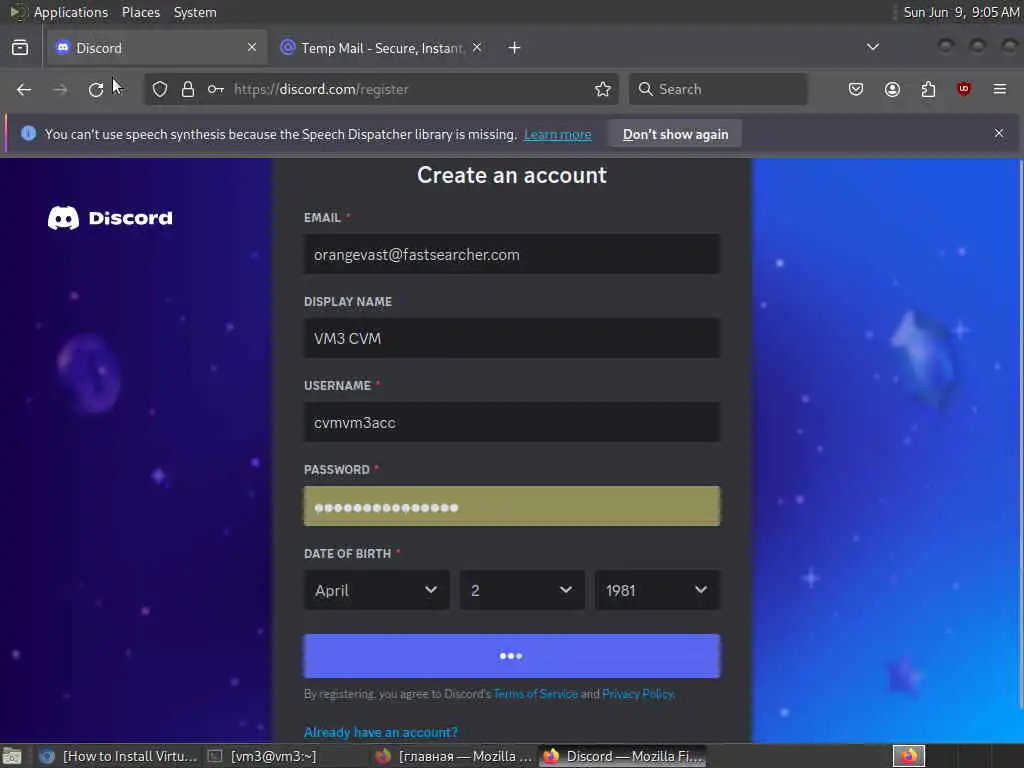1024x768 pixels.
Task: Open the birth day dropdown
Action: [522, 590]
